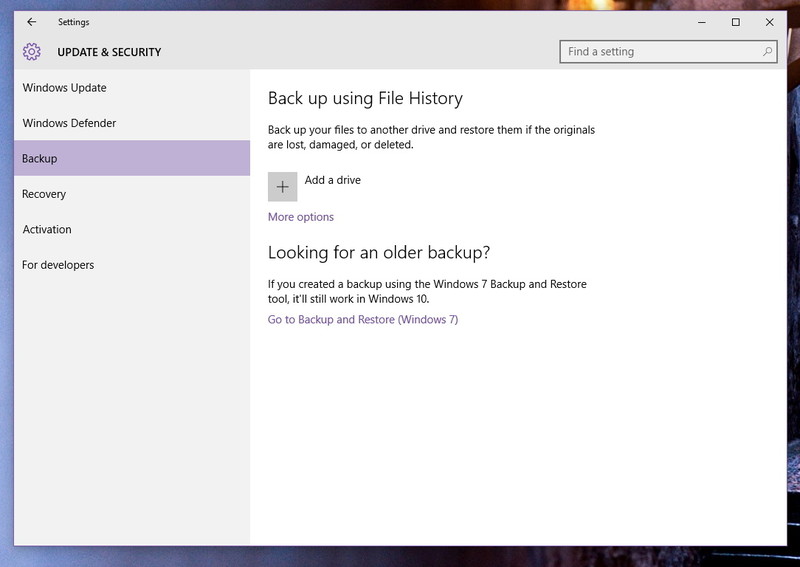
Task: Open Windows Update section
Action: [x=132, y=88]
